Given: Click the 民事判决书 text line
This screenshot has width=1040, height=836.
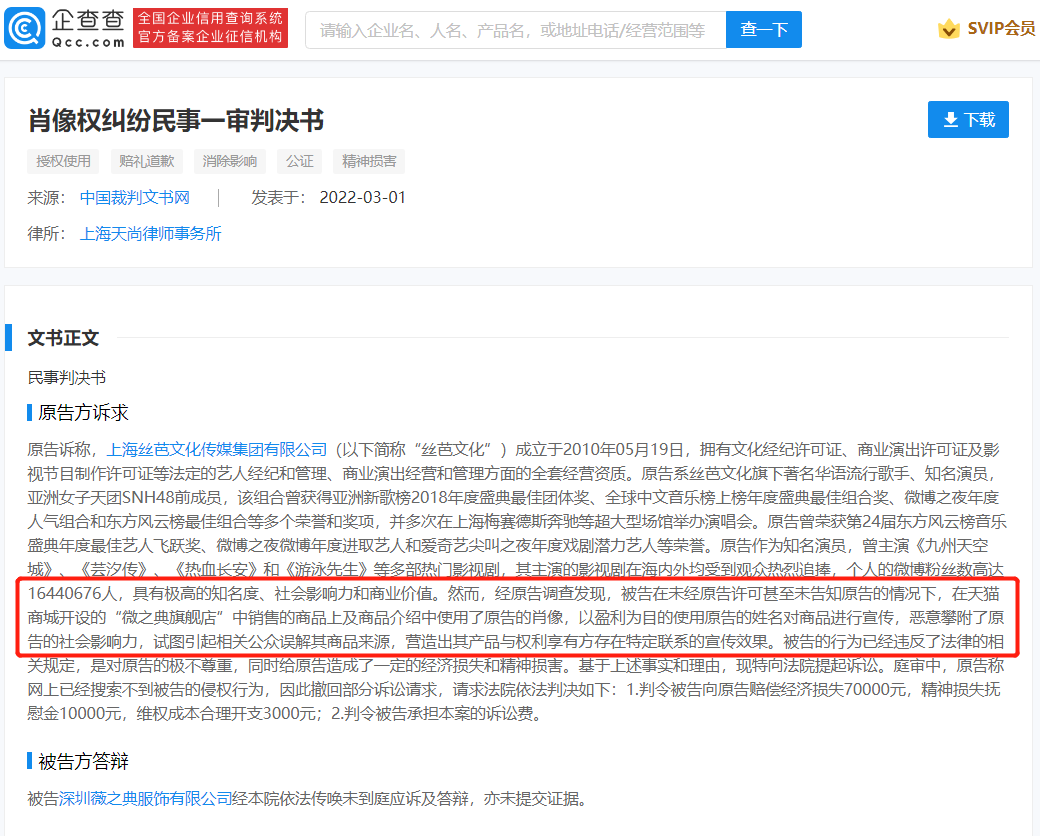Looking at the screenshot, I should pos(66,378).
